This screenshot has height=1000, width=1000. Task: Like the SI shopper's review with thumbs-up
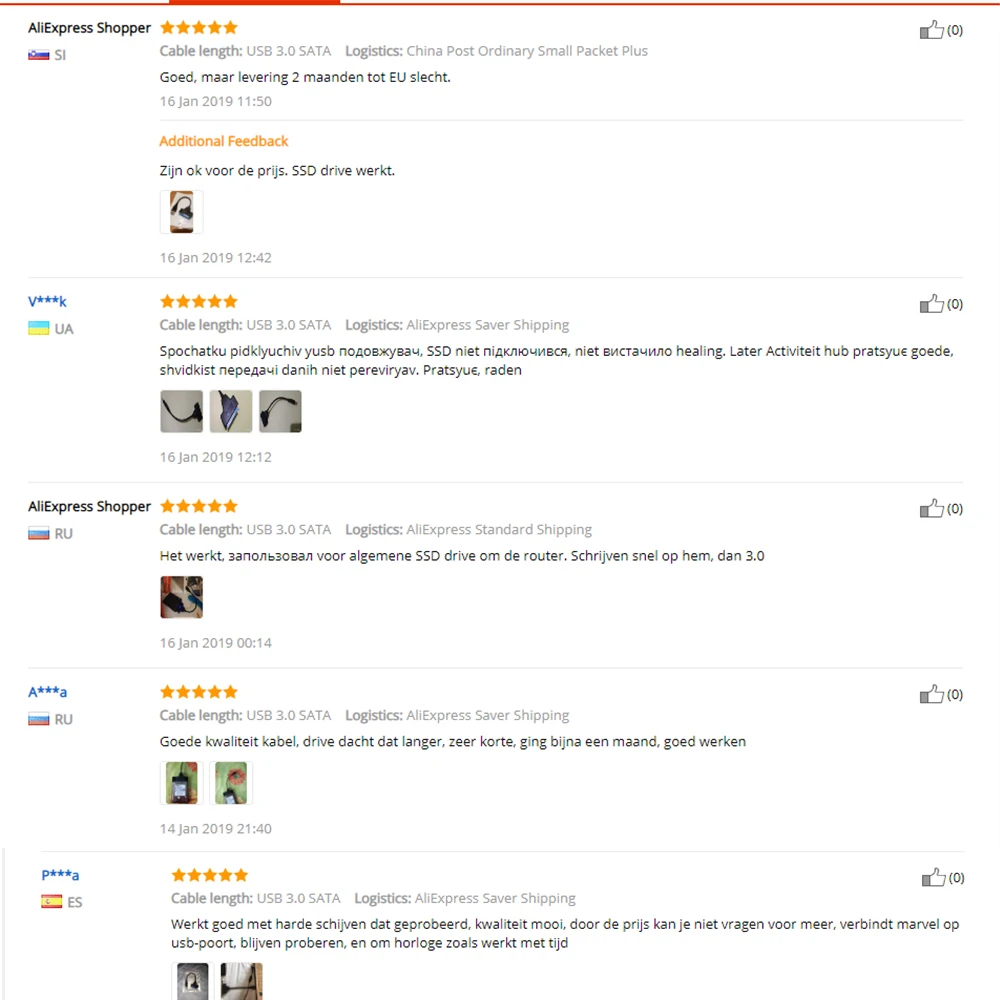(x=931, y=29)
